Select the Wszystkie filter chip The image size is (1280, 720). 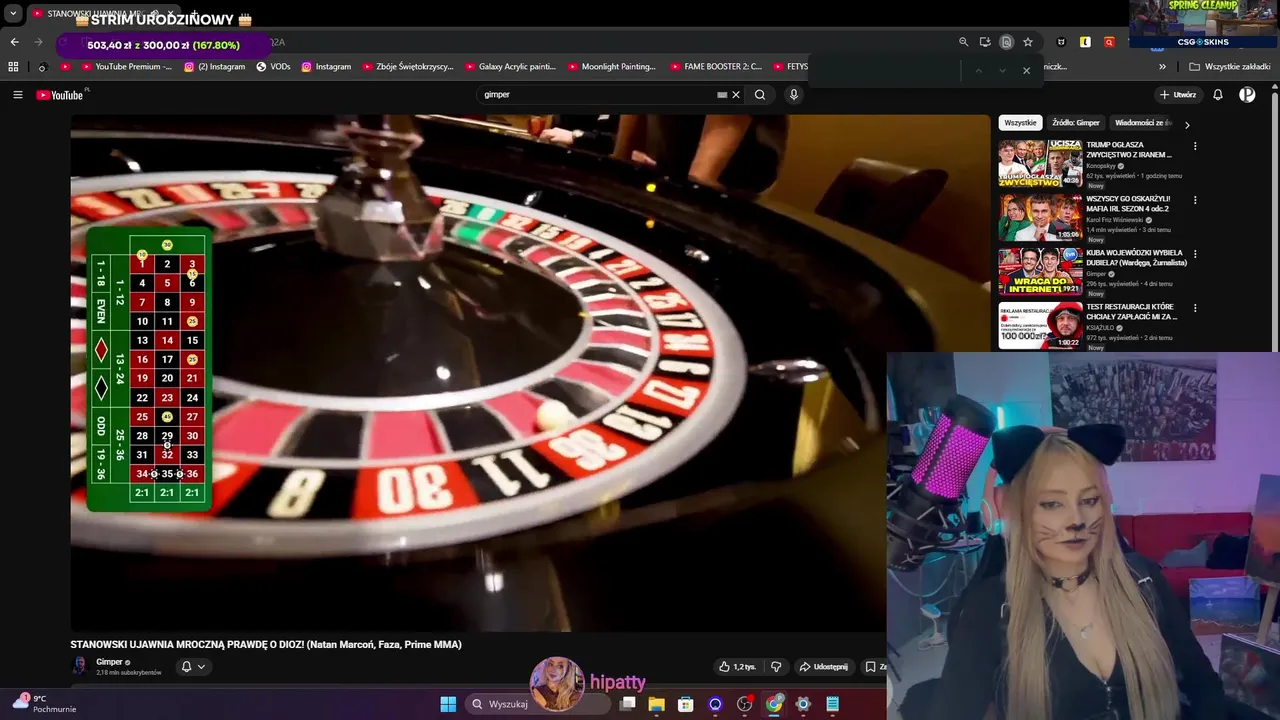tap(1020, 123)
